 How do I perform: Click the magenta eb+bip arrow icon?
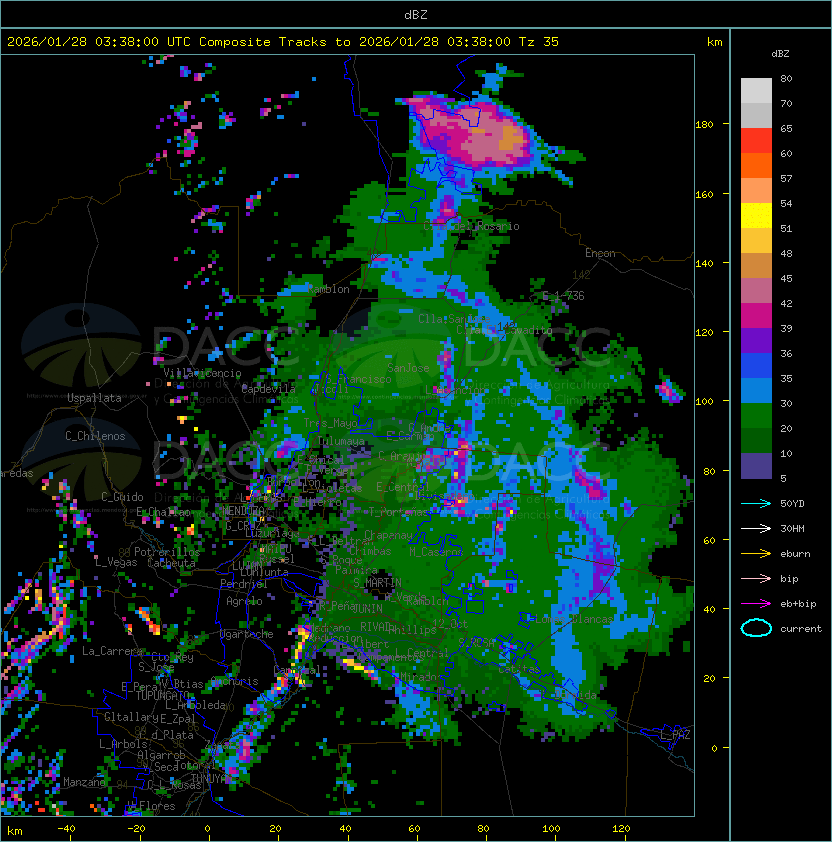coord(756,604)
